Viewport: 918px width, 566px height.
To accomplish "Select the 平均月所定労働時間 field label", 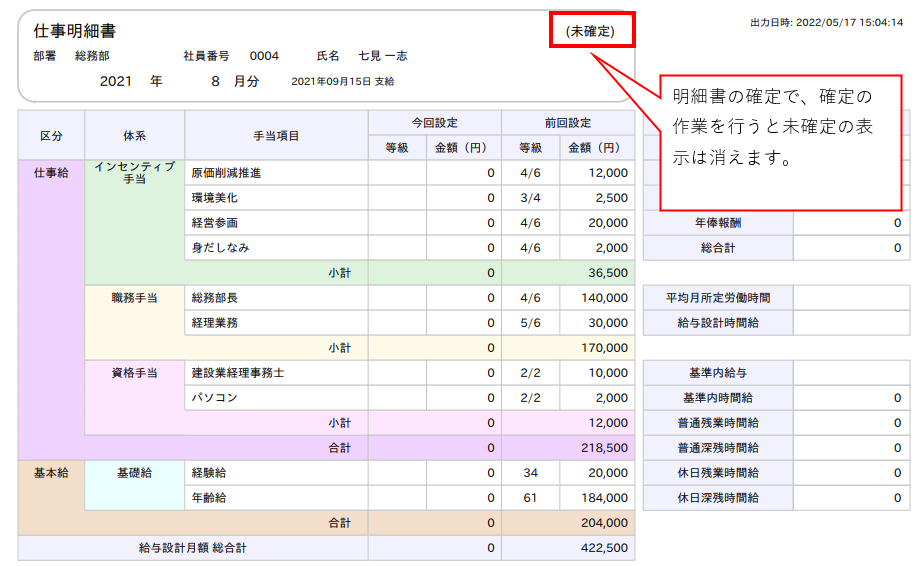I will point(717,298).
